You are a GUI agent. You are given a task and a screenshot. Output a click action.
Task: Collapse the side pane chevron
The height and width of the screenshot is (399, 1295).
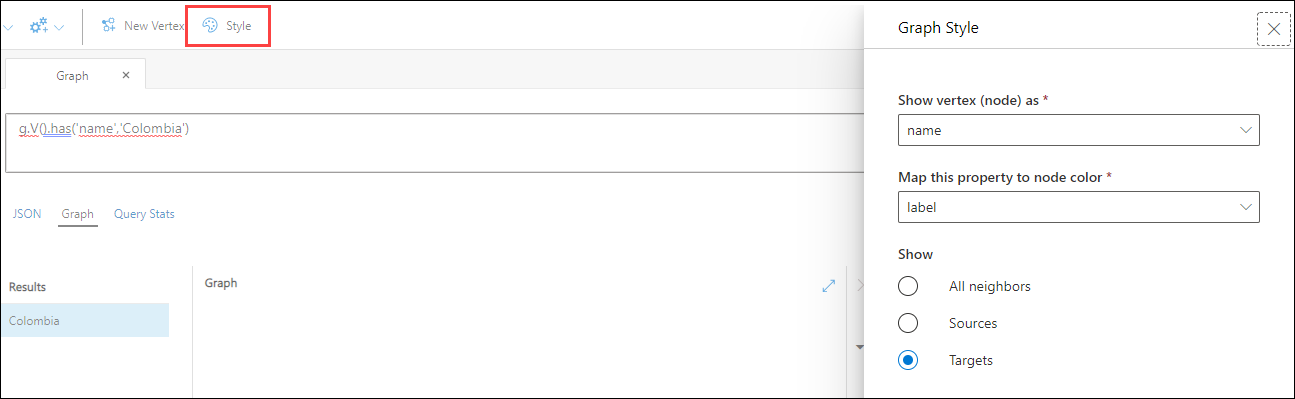(x=859, y=285)
